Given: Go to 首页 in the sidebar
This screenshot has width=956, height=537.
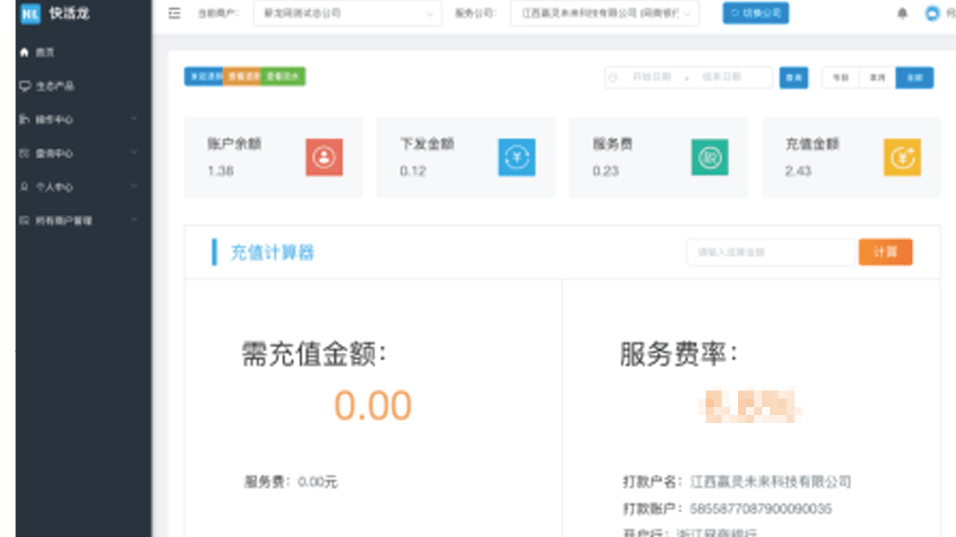Looking at the screenshot, I should (45, 53).
